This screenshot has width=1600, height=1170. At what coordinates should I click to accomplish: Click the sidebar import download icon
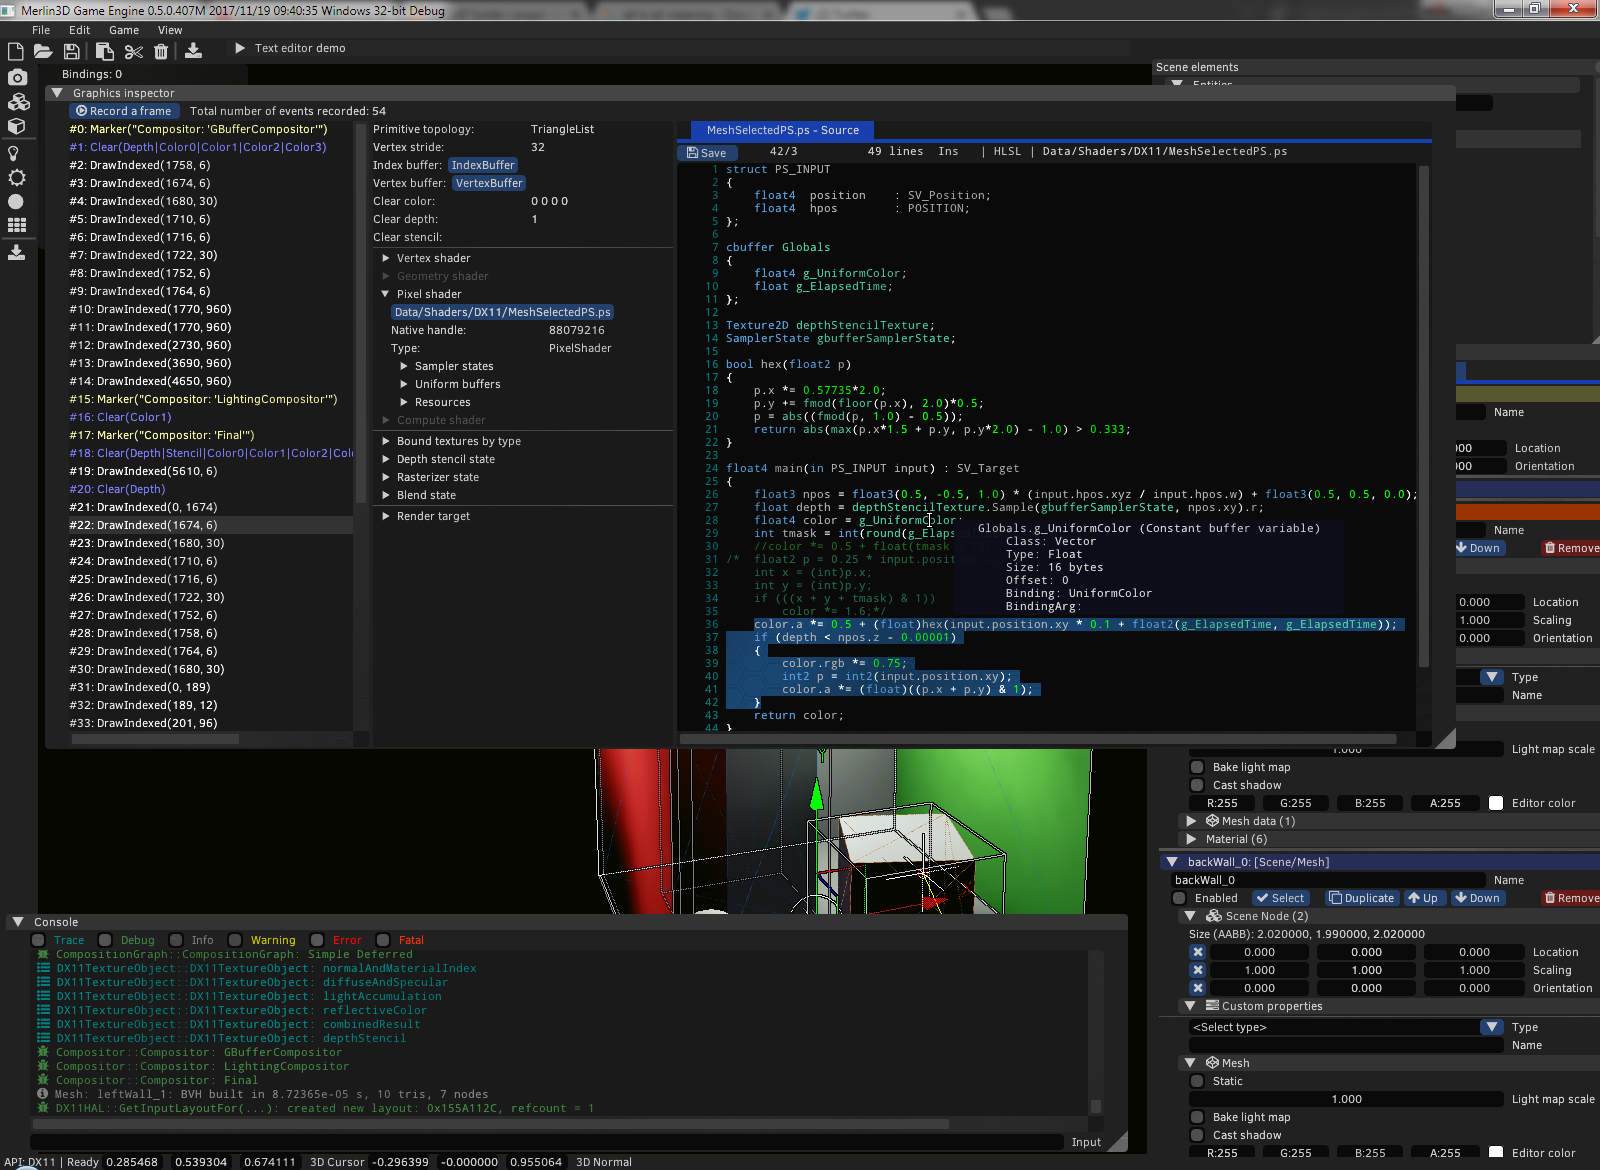[x=16, y=253]
